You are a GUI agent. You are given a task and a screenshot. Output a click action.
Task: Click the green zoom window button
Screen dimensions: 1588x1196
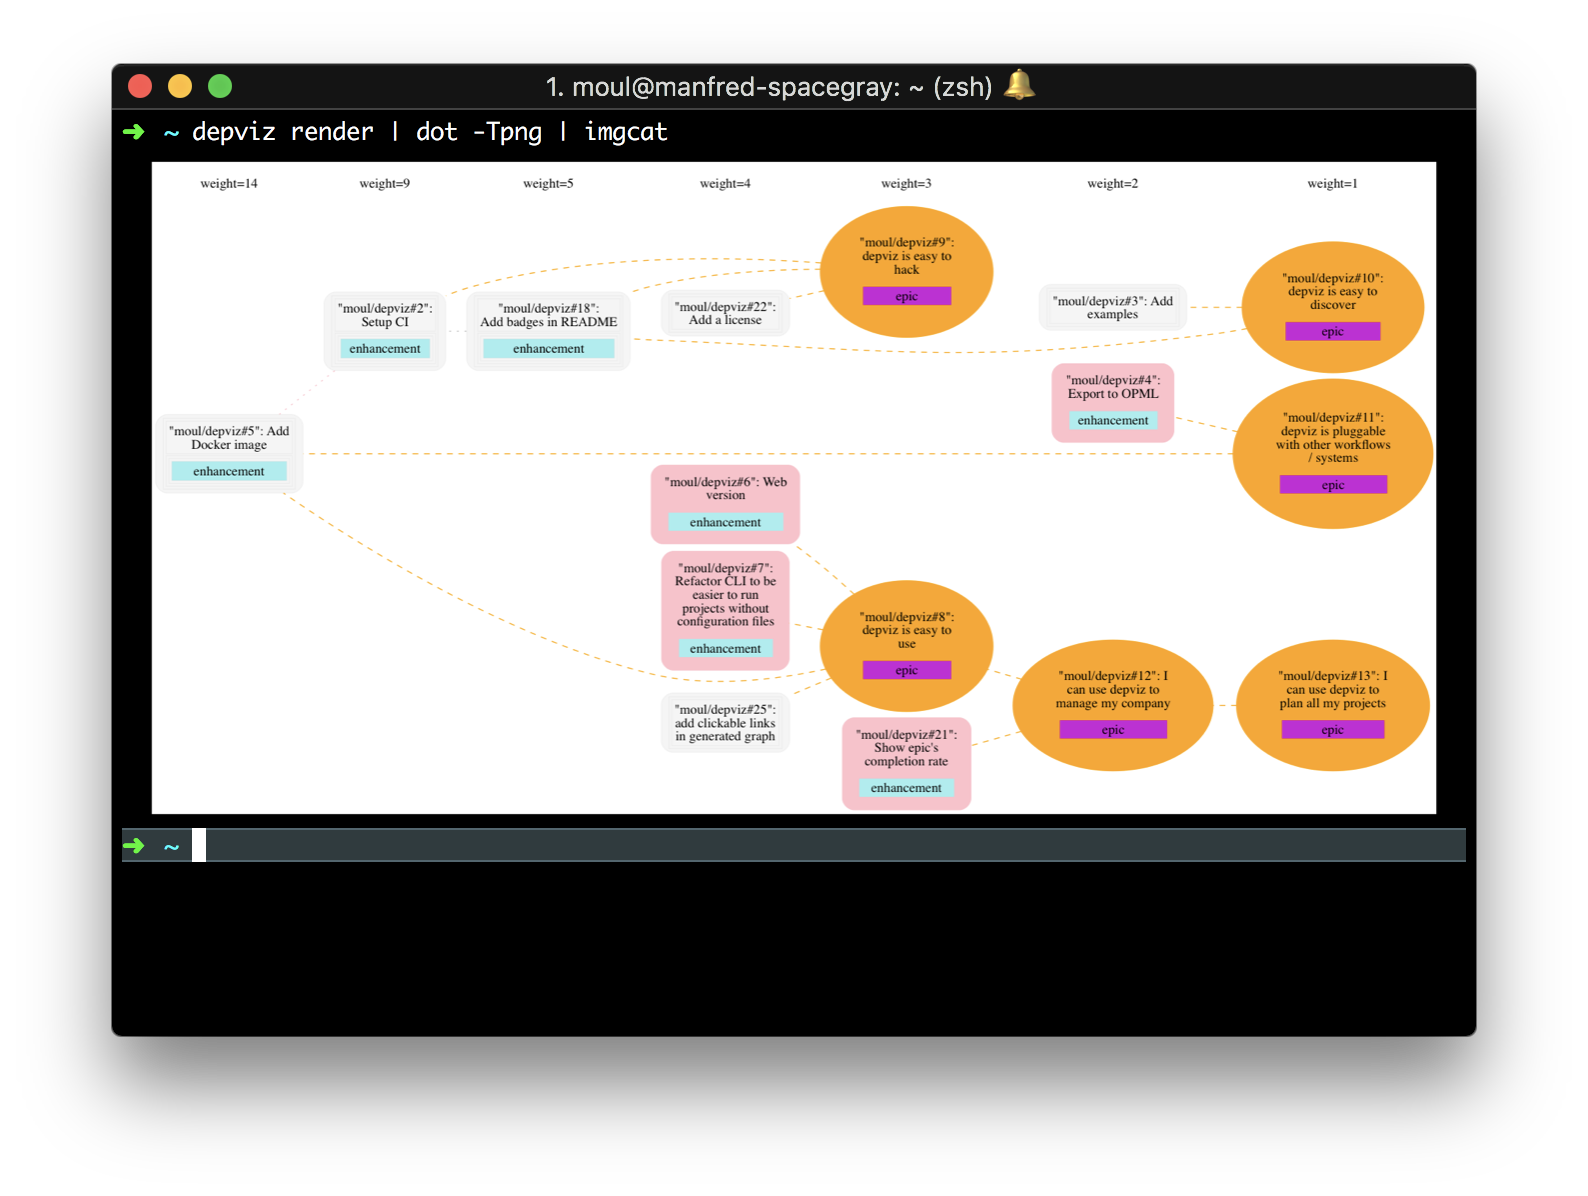(x=220, y=87)
